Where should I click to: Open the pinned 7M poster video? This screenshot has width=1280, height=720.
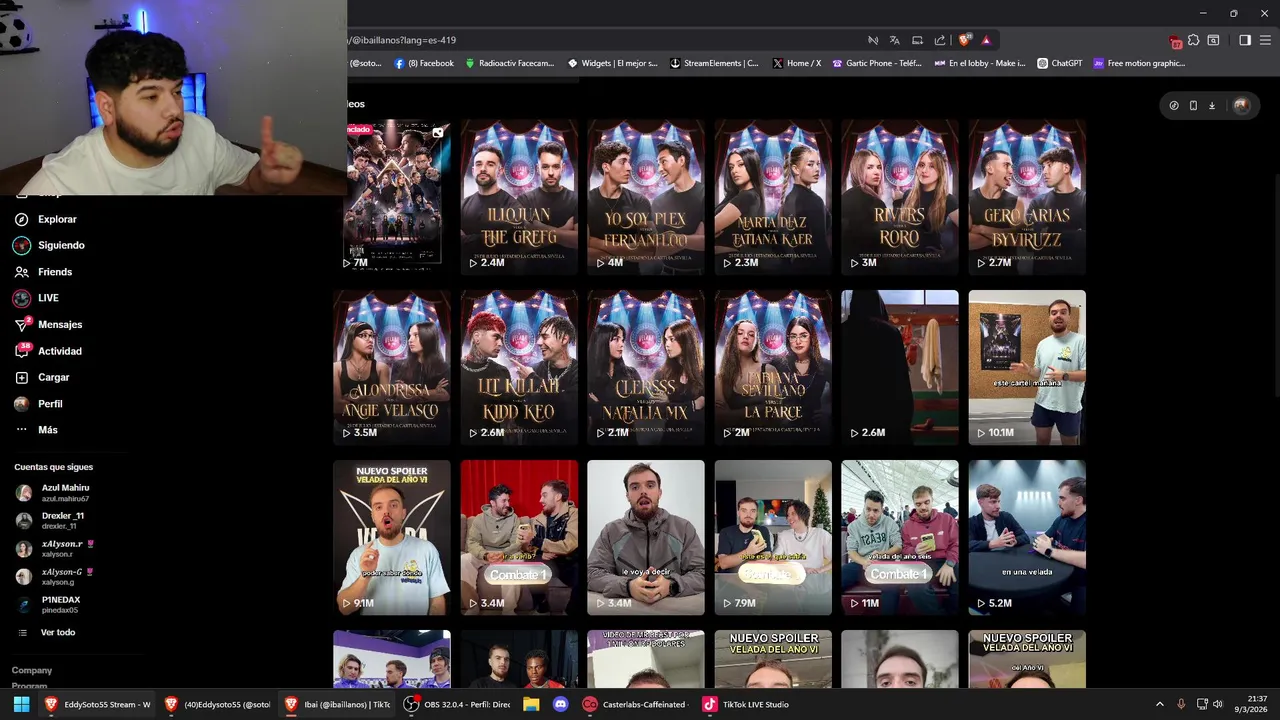(398, 197)
